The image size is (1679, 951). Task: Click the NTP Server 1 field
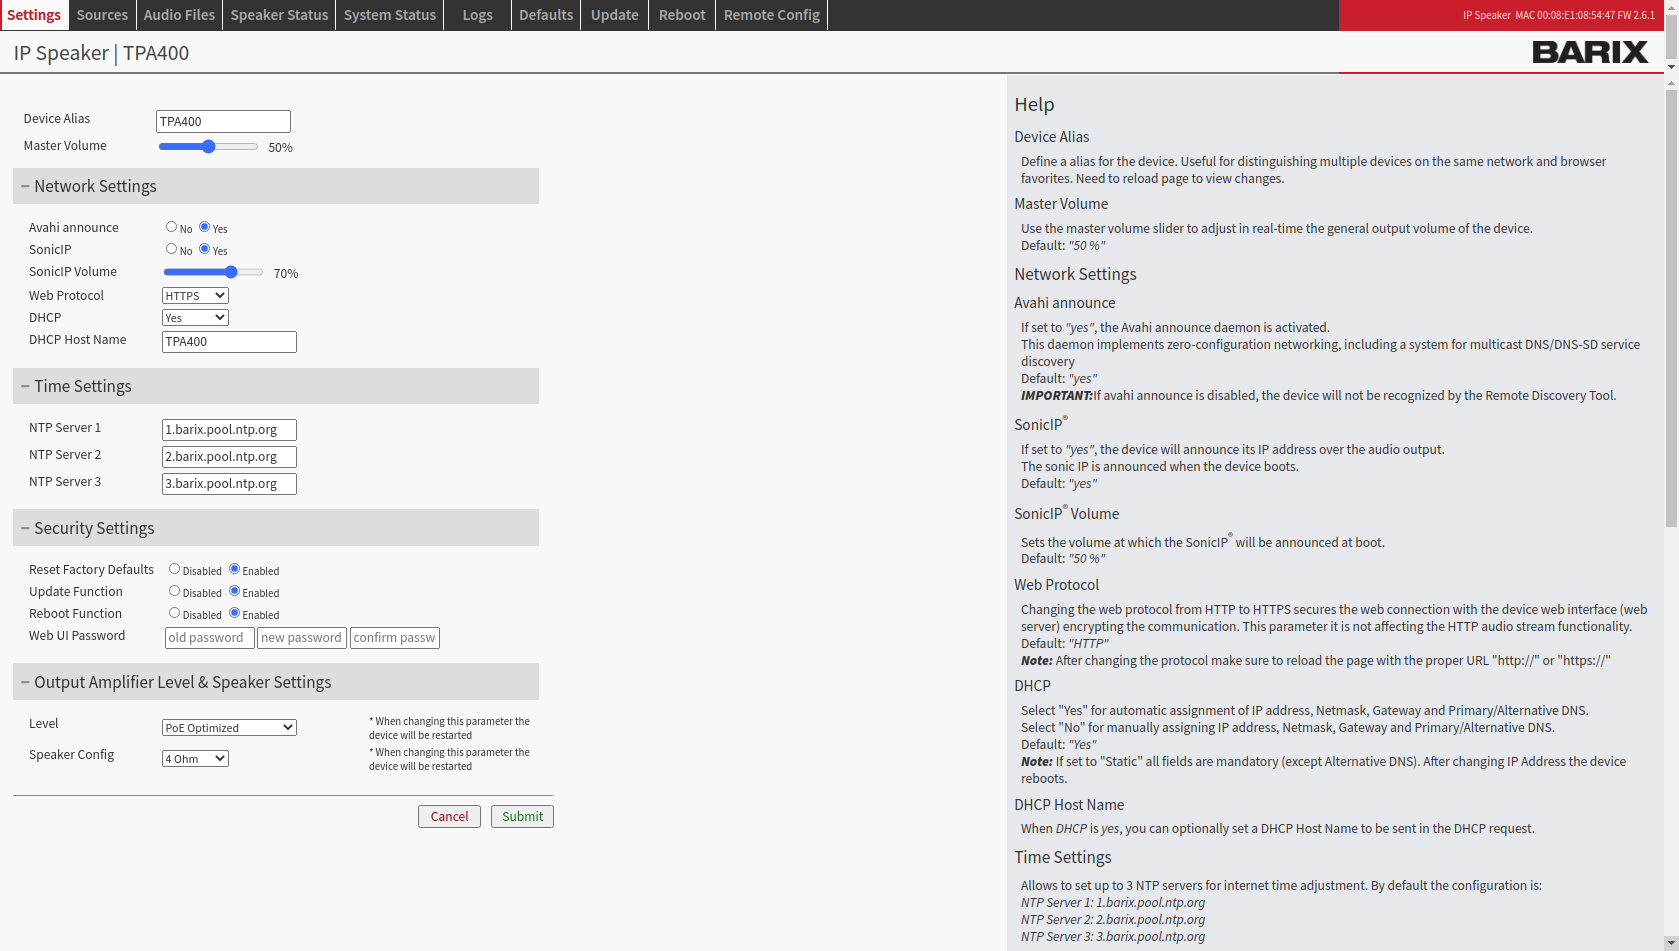[x=229, y=430]
